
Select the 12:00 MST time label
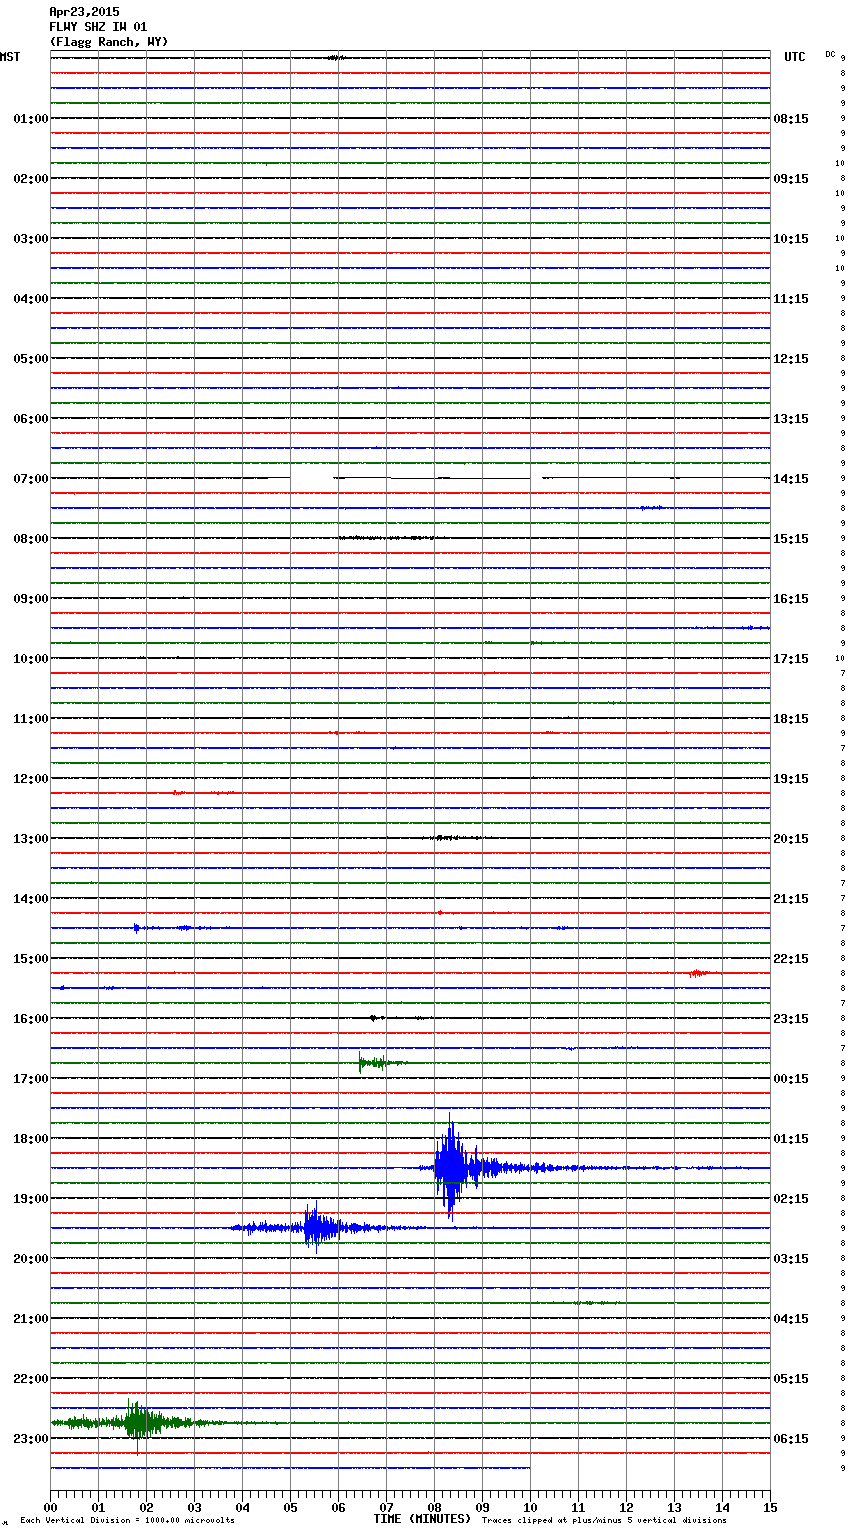[31, 779]
